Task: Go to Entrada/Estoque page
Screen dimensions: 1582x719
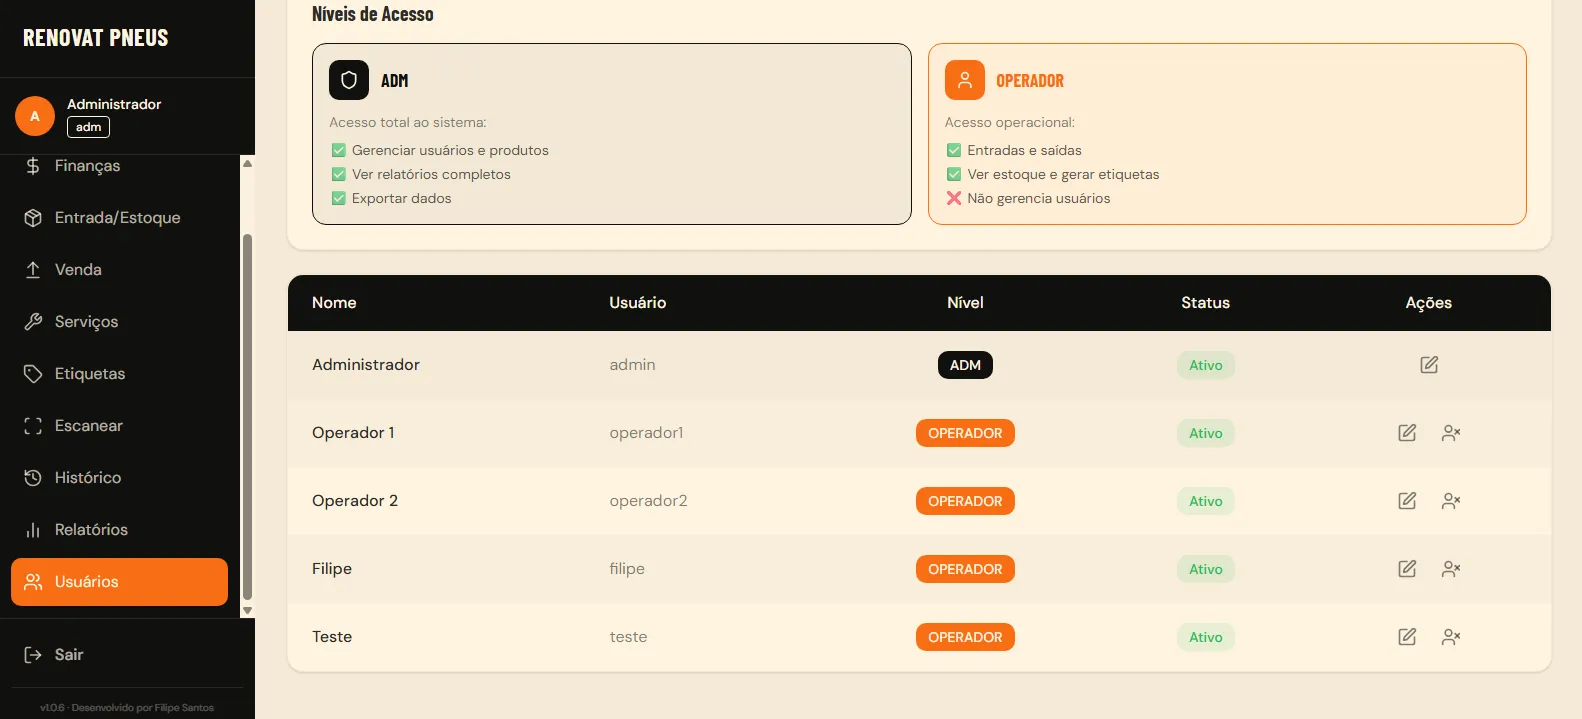Action: click(120, 218)
